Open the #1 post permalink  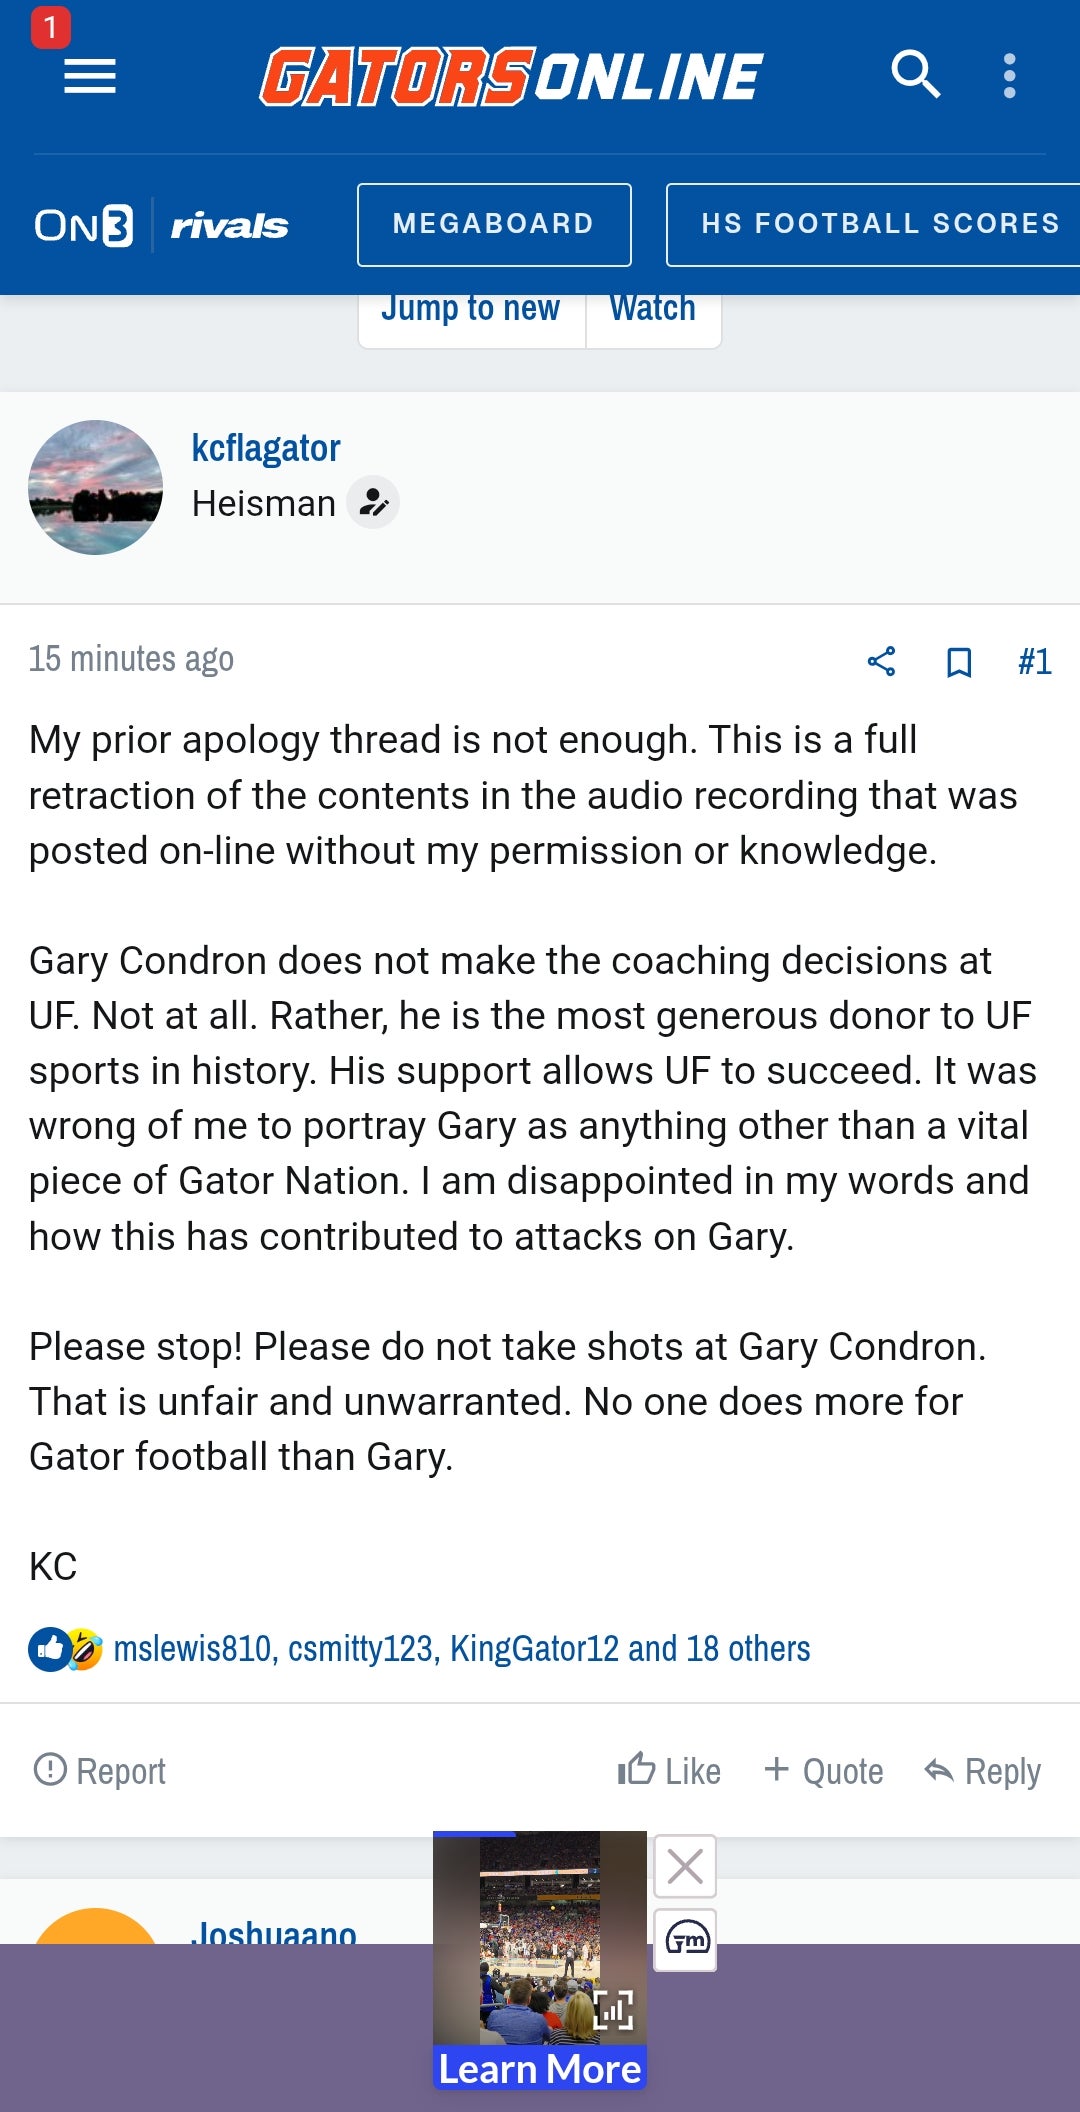coord(1034,661)
